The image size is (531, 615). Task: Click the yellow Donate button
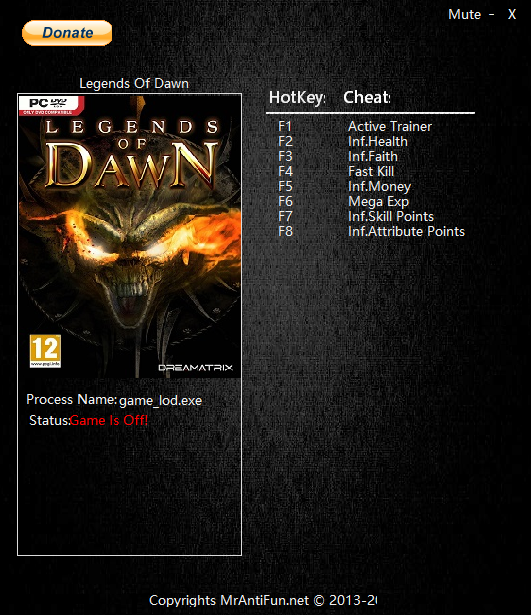pyautogui.click(x=67, y=33)
